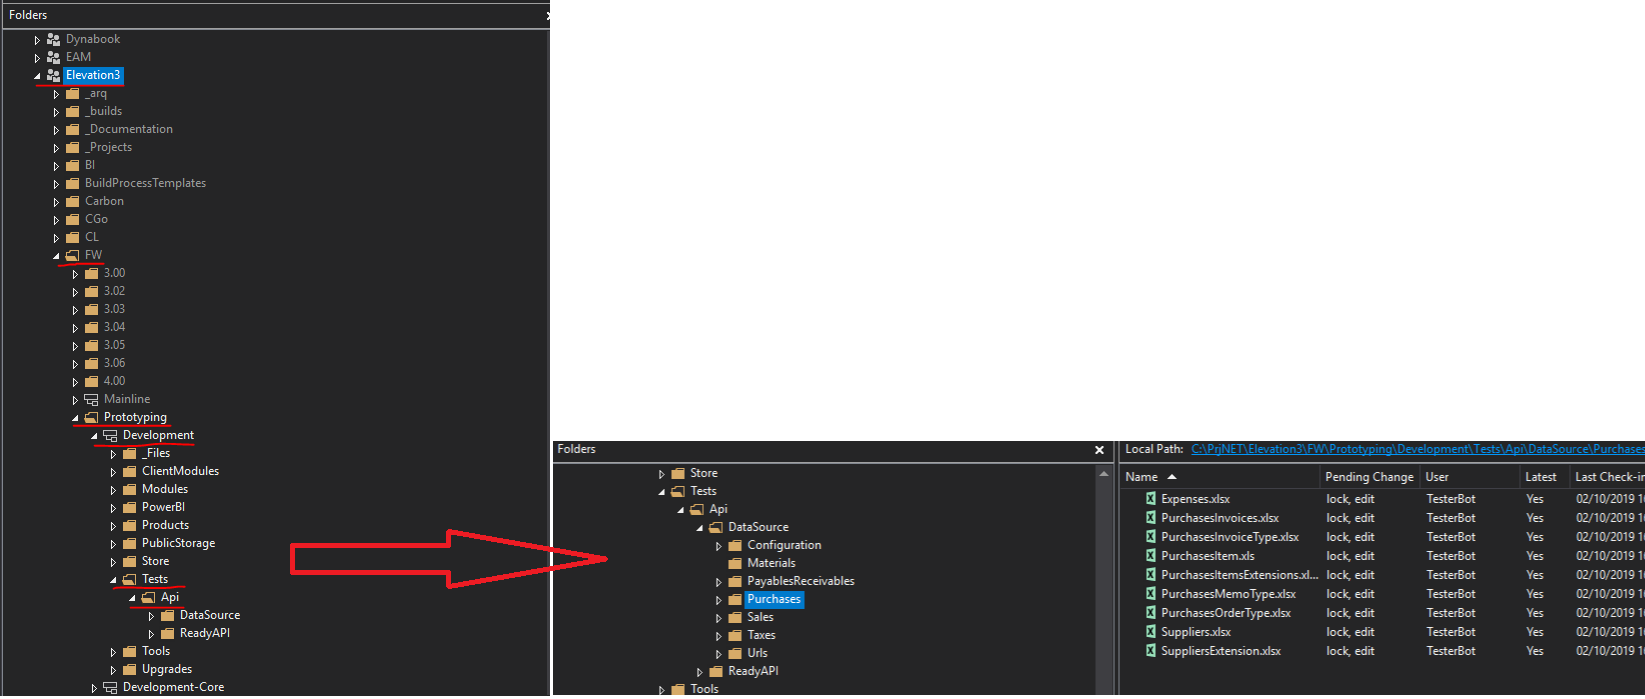Click the team project icon beside EAM
Screen dimensions: 1645x699
[x=54, y=57]
